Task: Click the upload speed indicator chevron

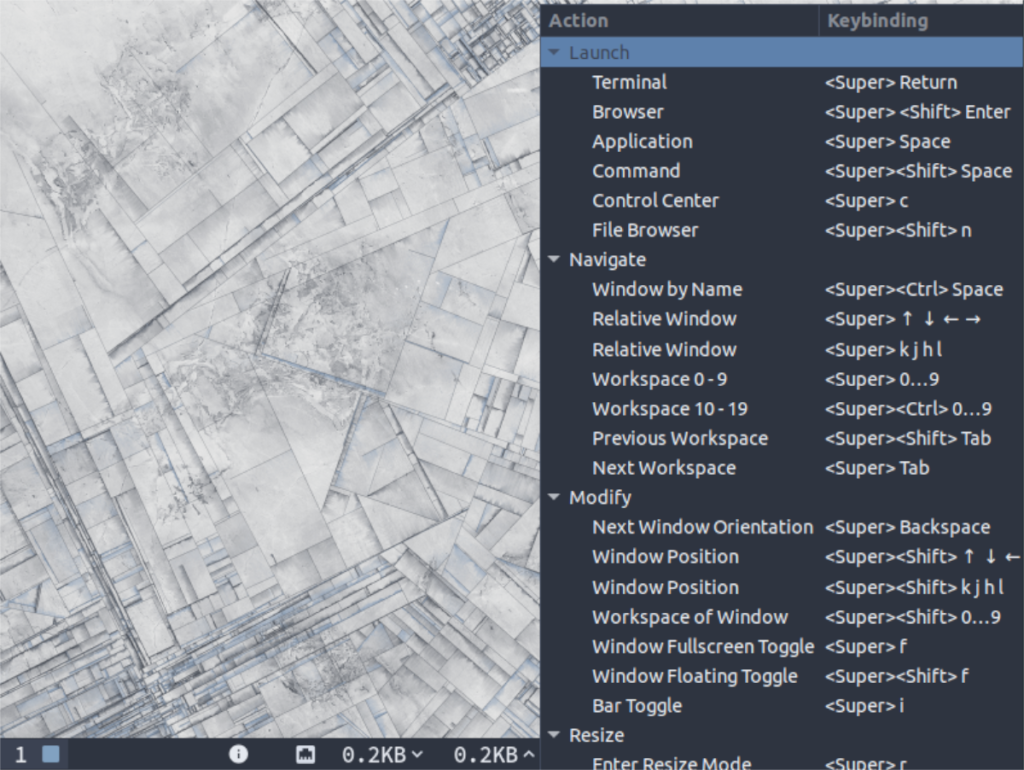Action: pos(527,755)
